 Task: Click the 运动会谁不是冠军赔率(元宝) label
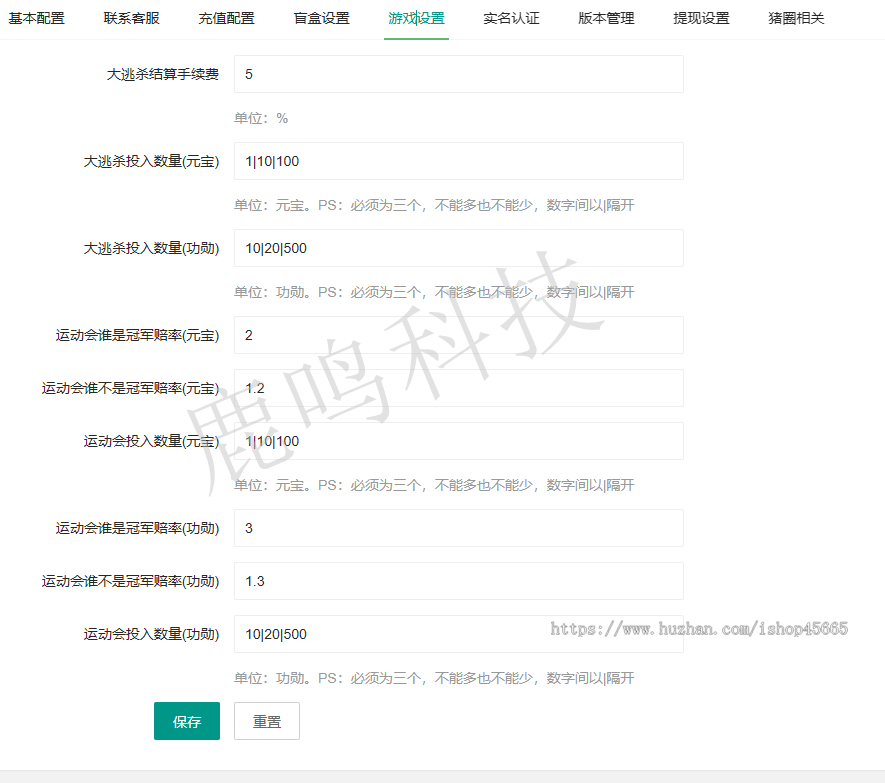click(130, 388)
